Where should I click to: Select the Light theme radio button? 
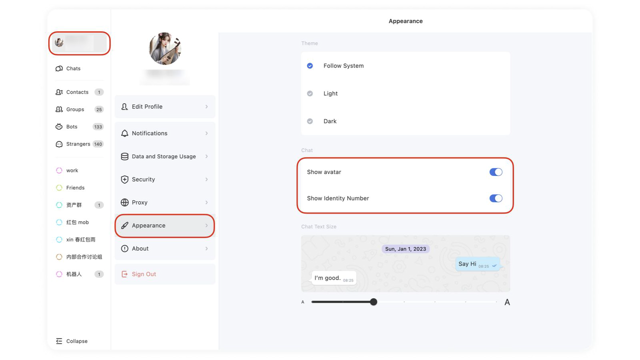(310, 93)
